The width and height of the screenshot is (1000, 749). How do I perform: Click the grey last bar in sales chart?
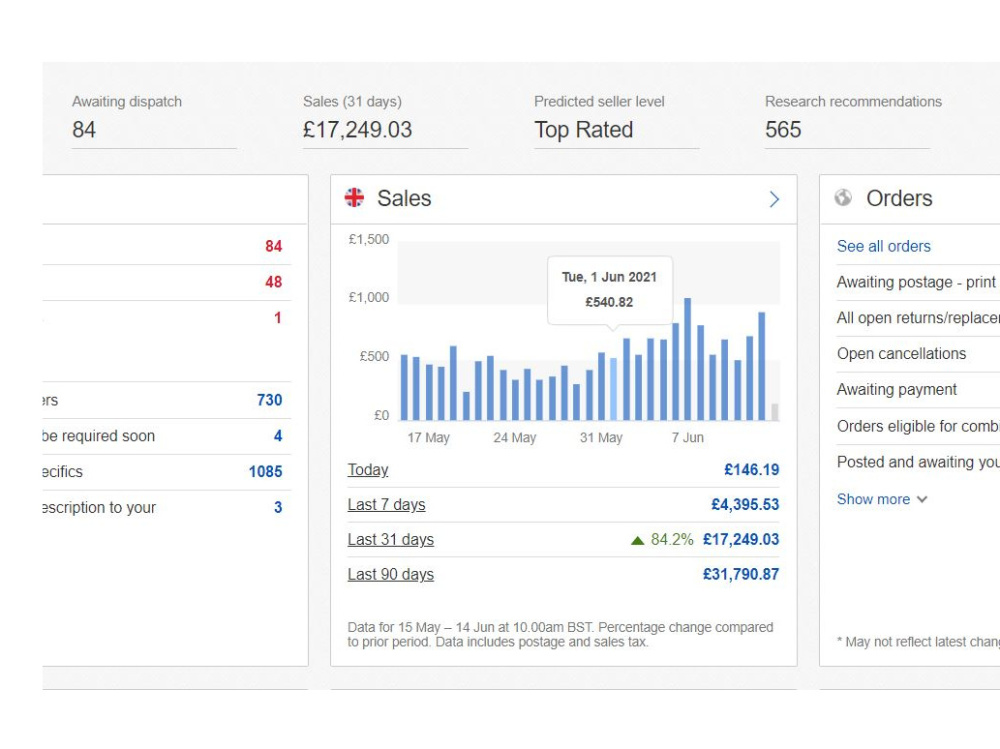click(x=775, y=412)
